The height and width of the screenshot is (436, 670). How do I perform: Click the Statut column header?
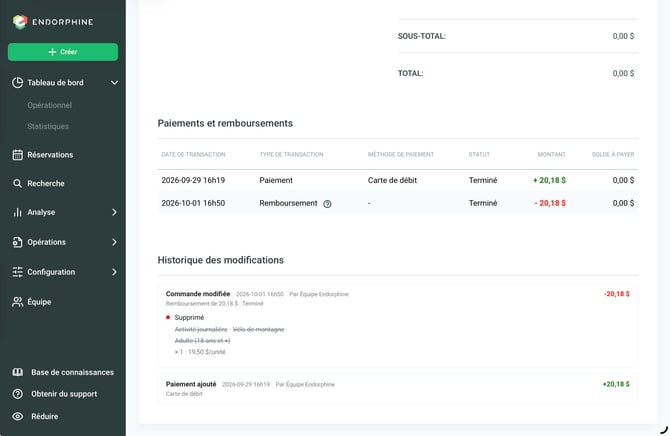tap(479, 154)
